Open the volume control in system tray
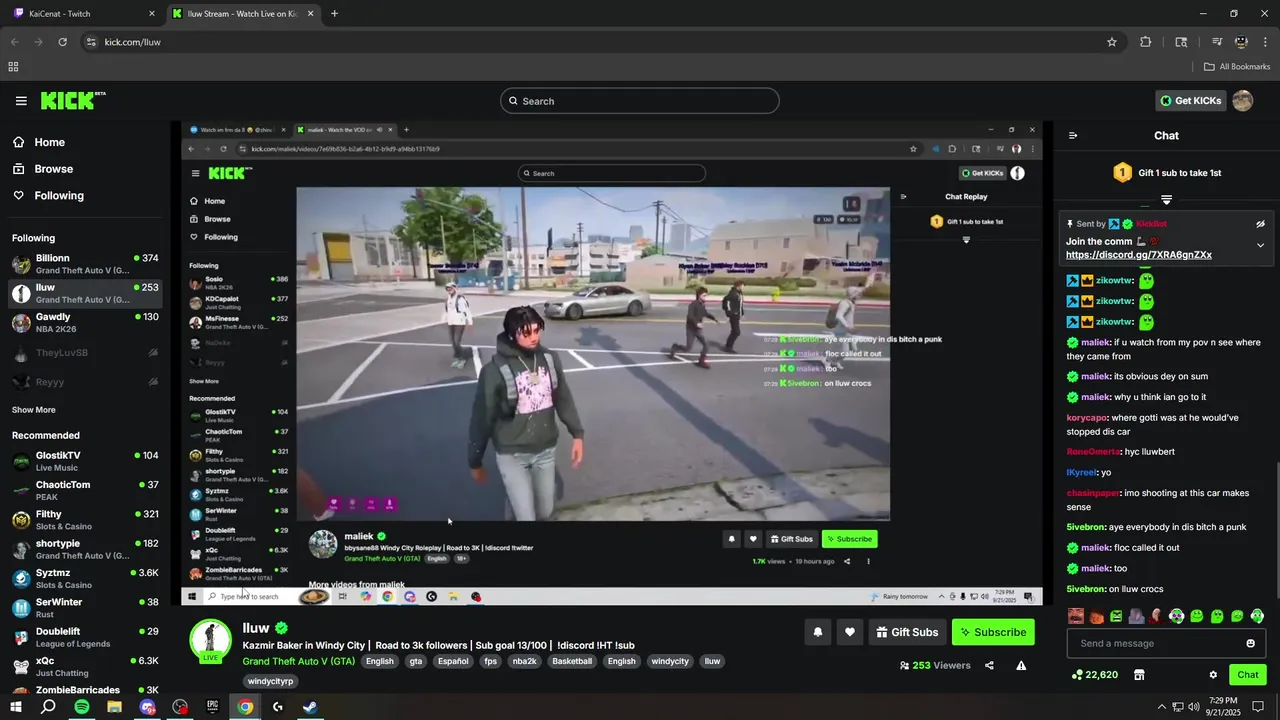 pos(1194,707)
